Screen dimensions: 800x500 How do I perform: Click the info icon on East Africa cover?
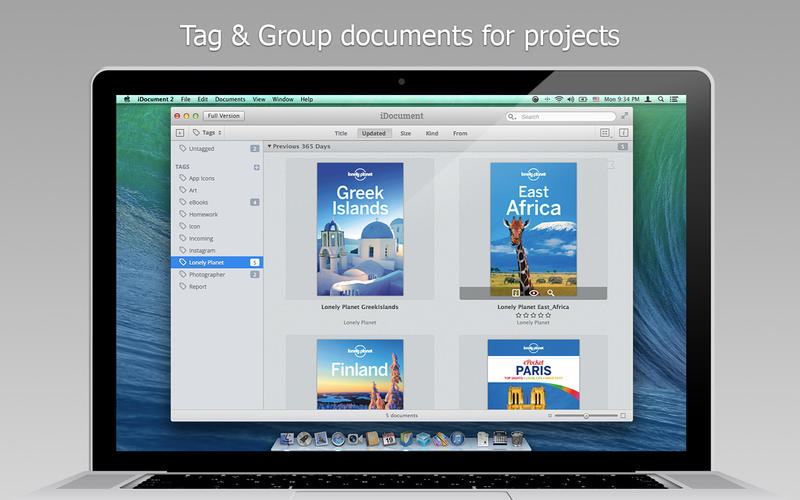tap(517, 292)
